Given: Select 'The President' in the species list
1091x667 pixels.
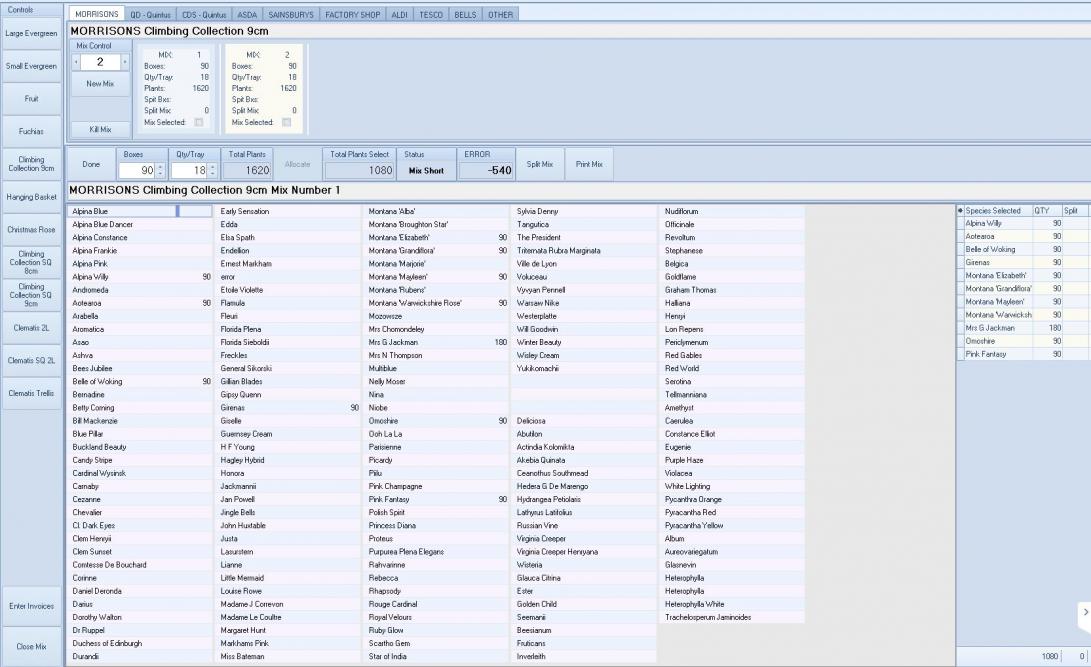Looking at the screenshot, I should coord(539,238).
